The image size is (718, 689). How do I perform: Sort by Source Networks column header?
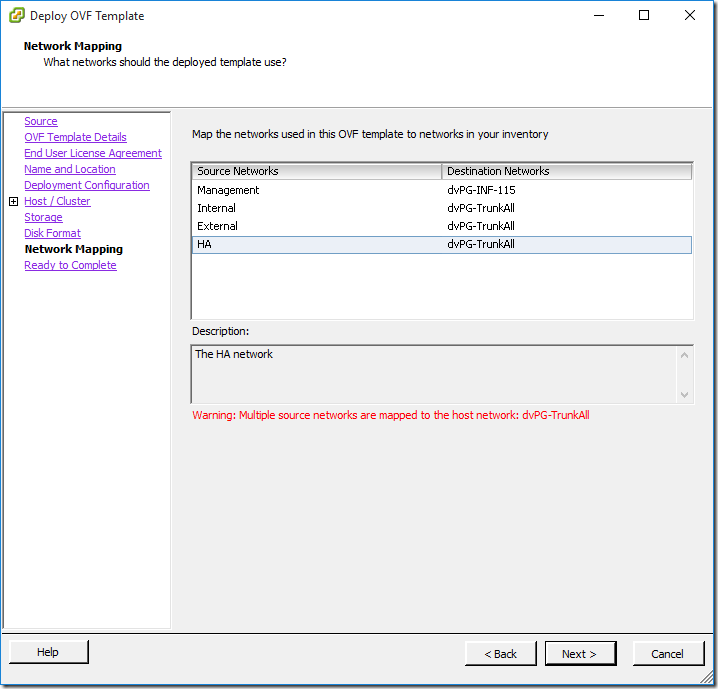coord(315,171)
